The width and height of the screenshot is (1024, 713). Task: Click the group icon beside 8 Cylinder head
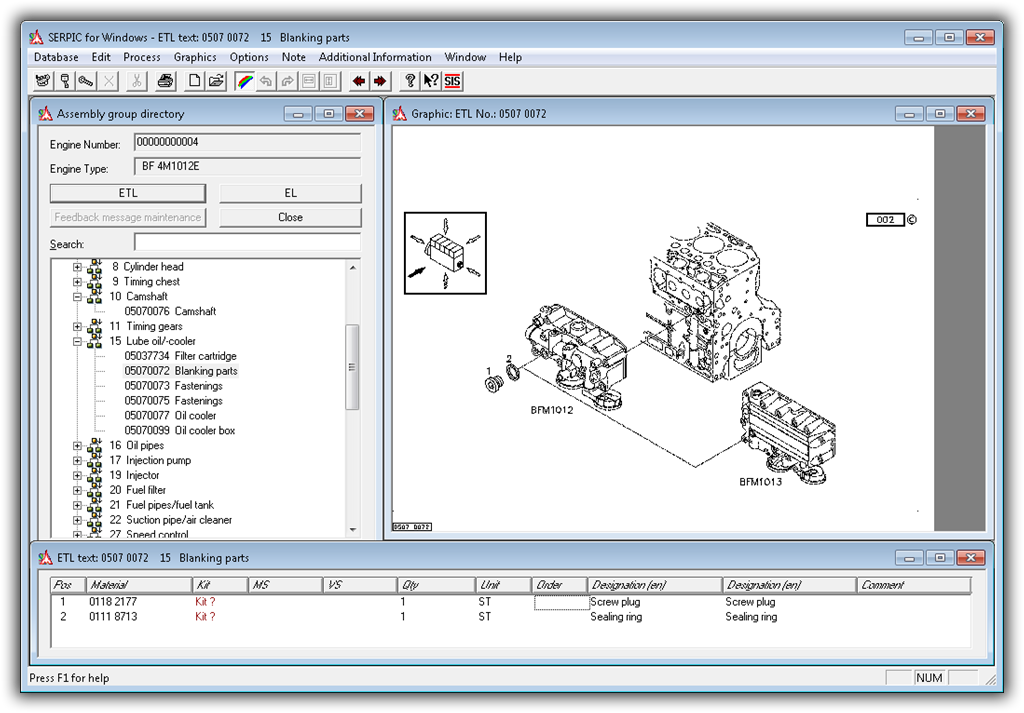point(95,266)
